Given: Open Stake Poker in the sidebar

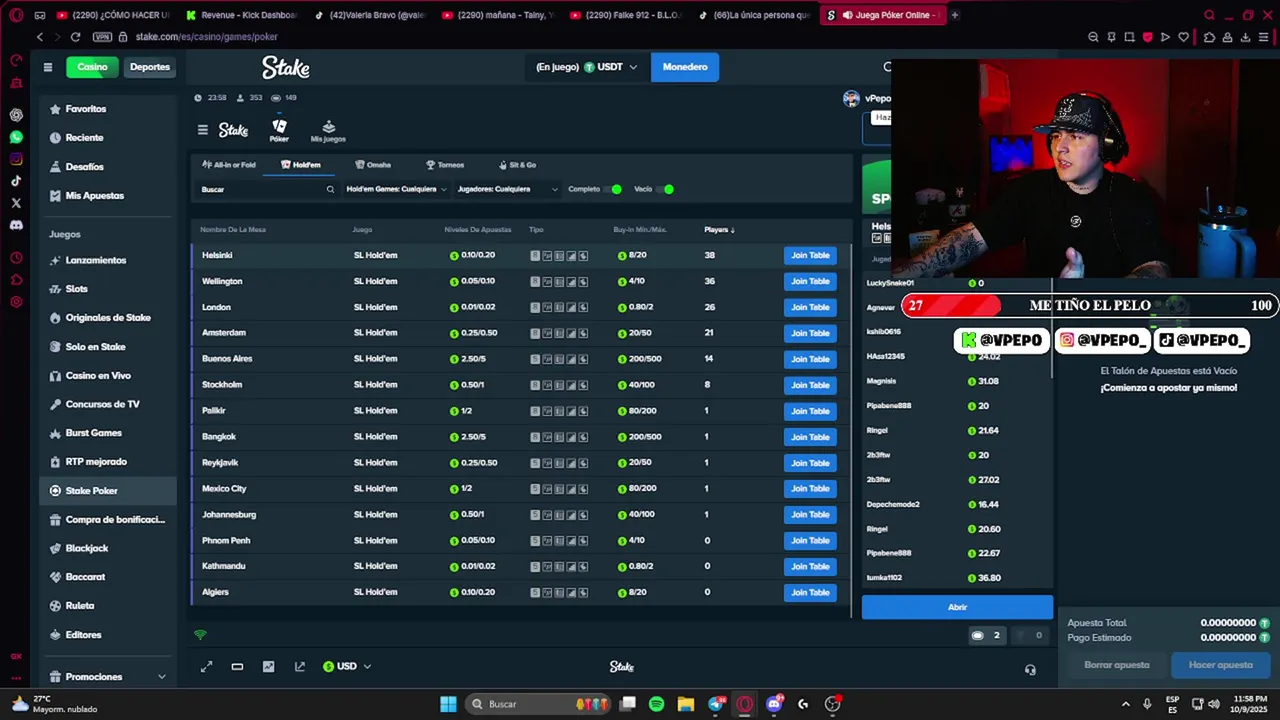Looking at the screenshot, I should [x=108, y=491].
